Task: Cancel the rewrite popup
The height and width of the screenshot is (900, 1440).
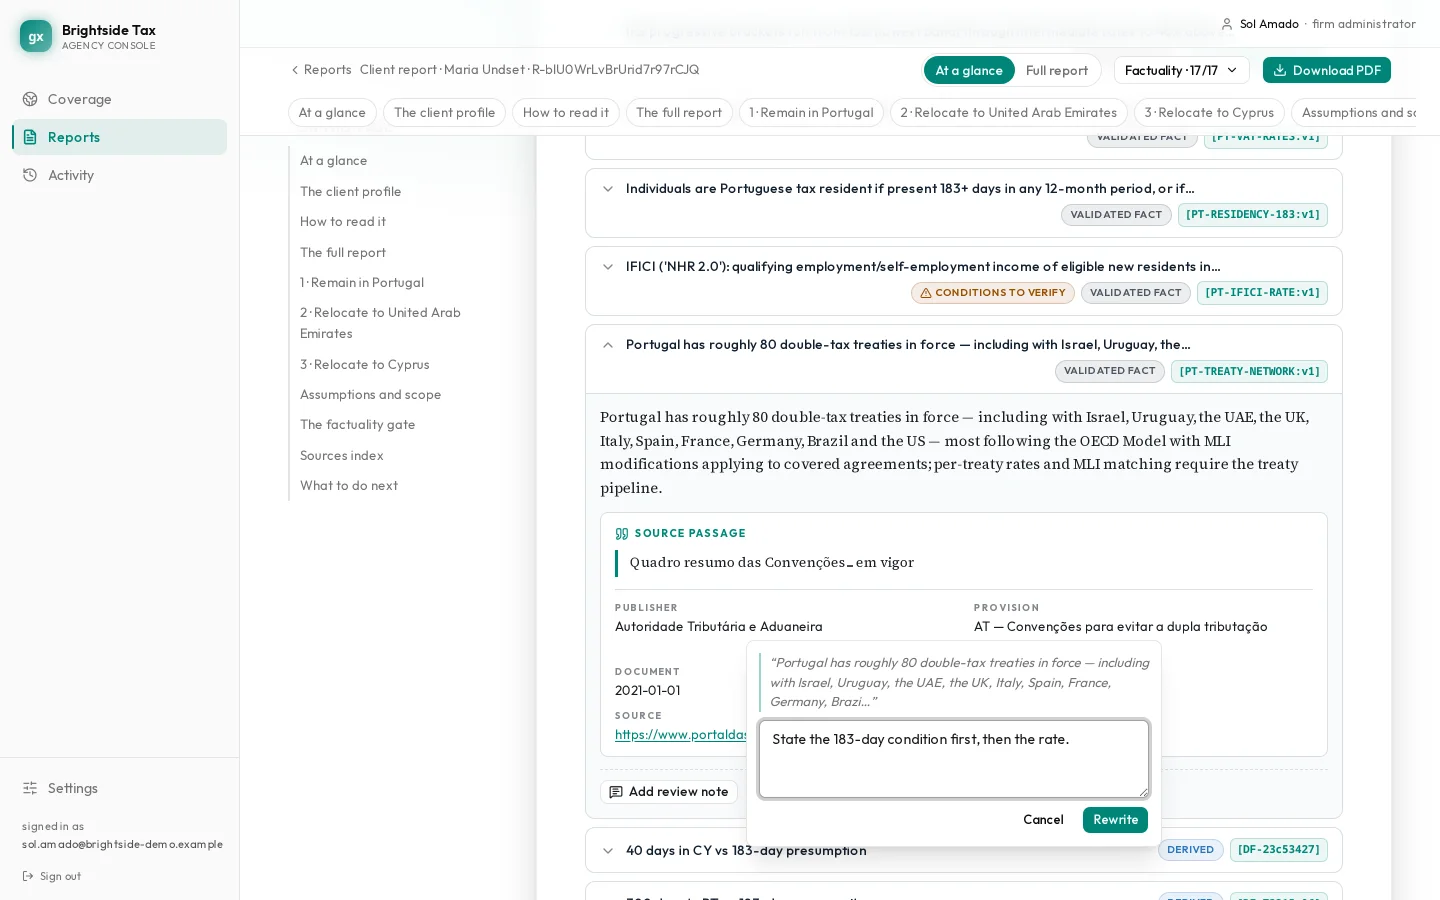Action: (1043, 820)
